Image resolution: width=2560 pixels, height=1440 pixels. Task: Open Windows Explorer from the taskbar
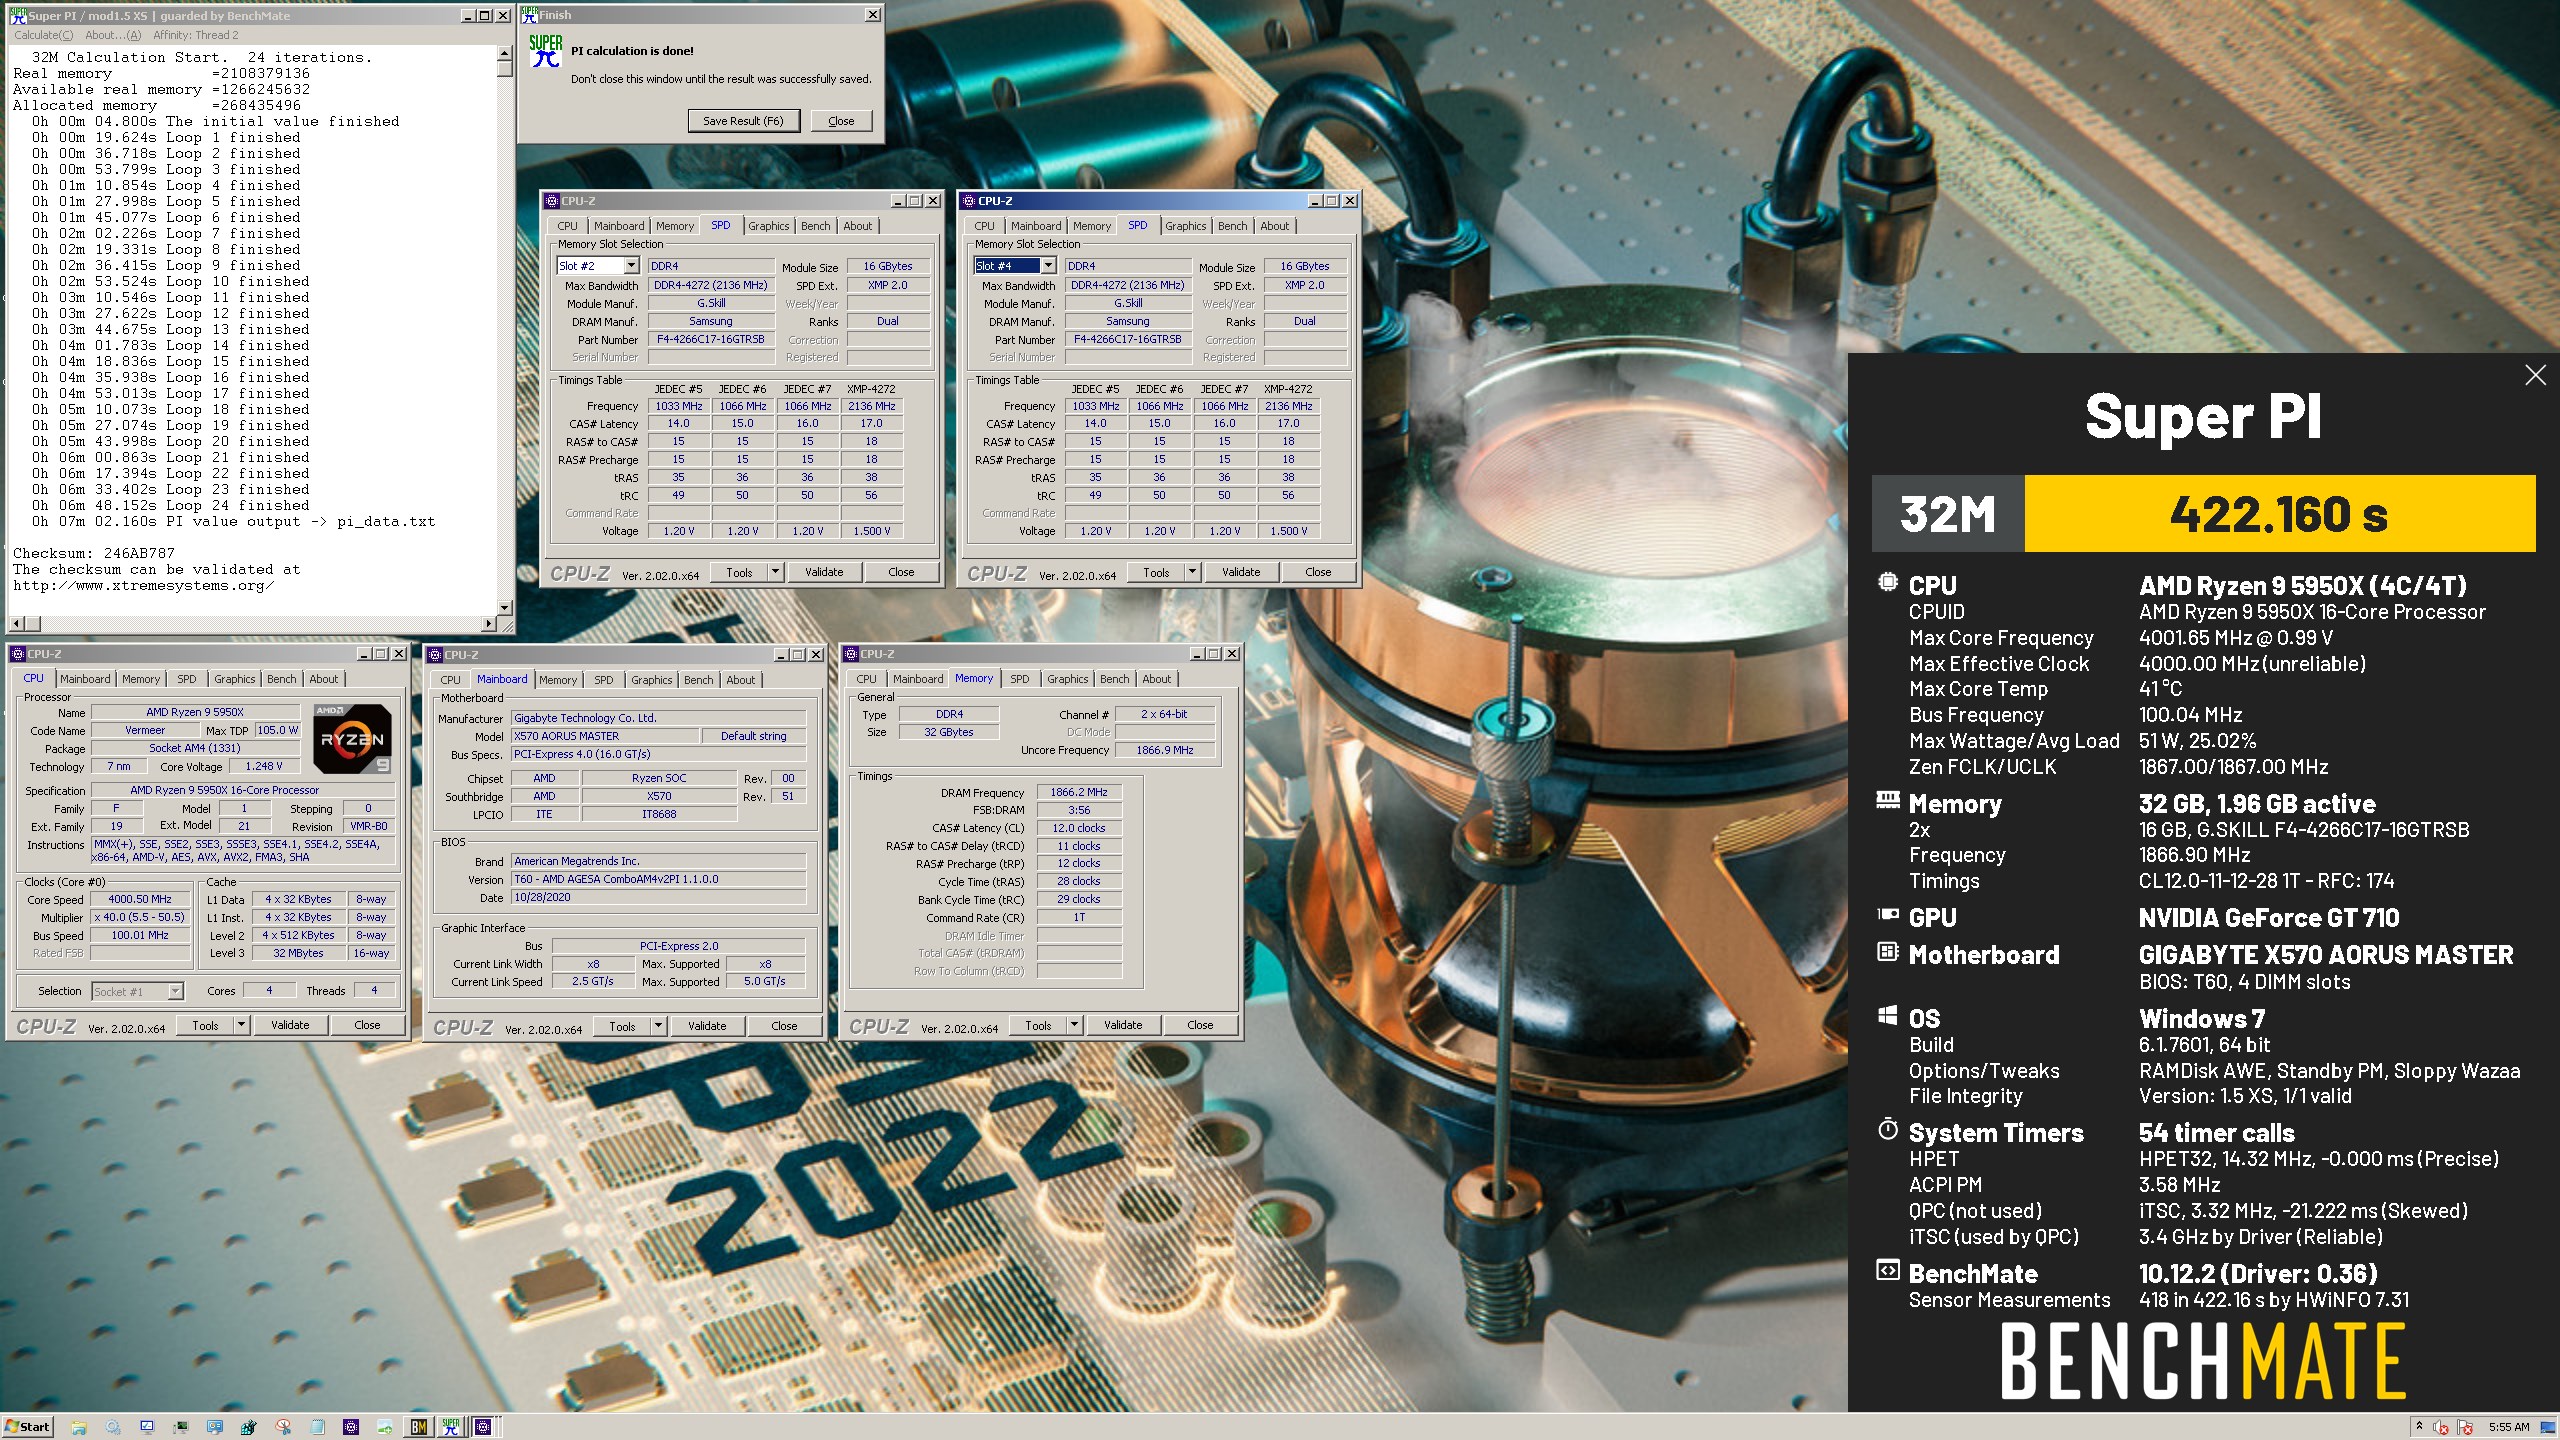pos(79,1427)
